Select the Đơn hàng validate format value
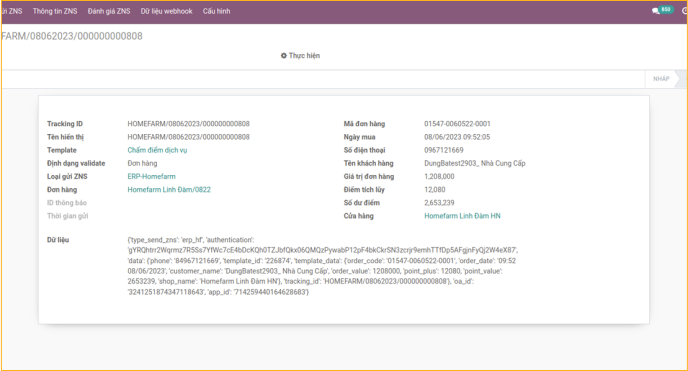This screenshot has width=688, height=371. pyautogui.click(x=142, y=163)
